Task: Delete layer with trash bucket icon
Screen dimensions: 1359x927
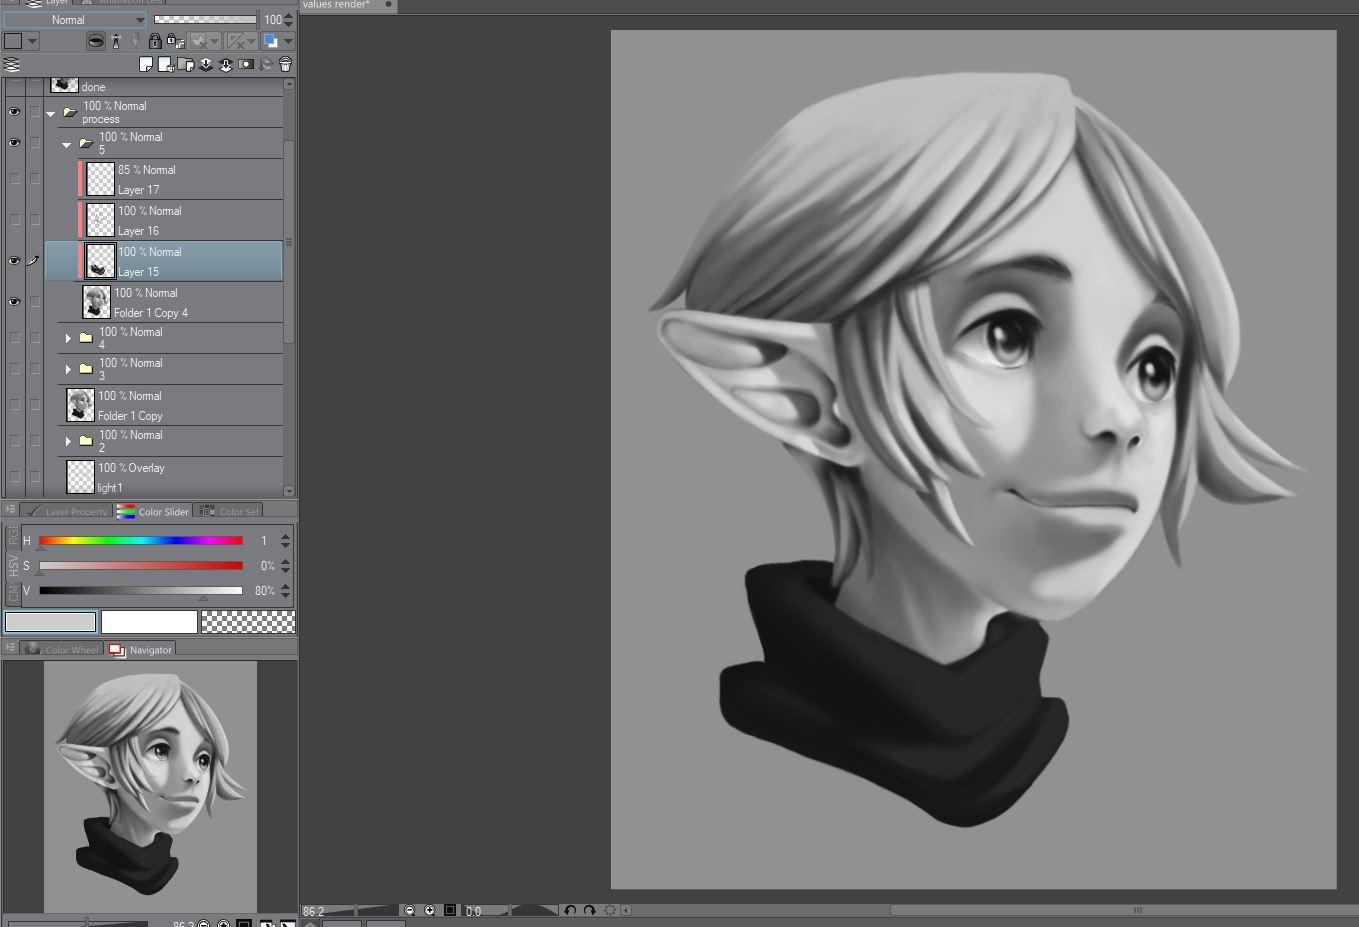Action: [x=285, y=65]
